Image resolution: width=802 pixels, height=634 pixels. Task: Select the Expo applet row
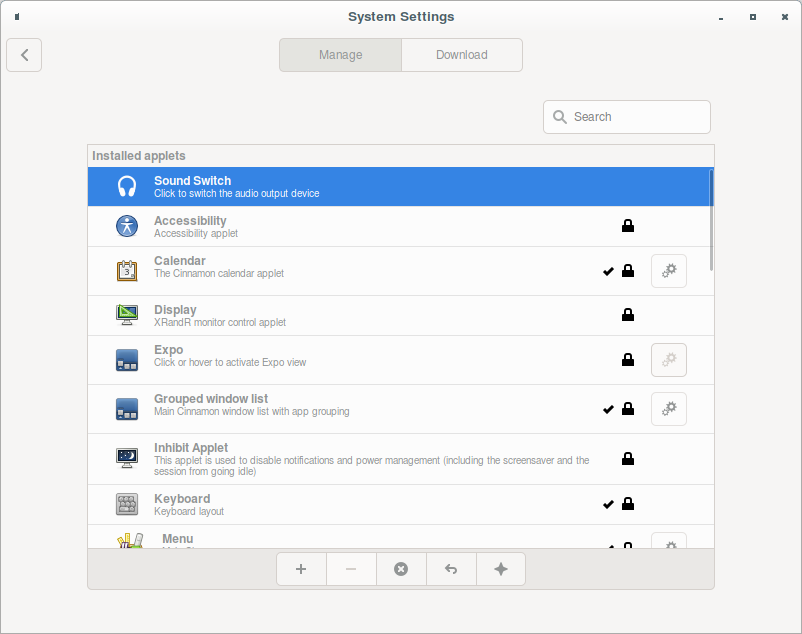coord(400,360)
